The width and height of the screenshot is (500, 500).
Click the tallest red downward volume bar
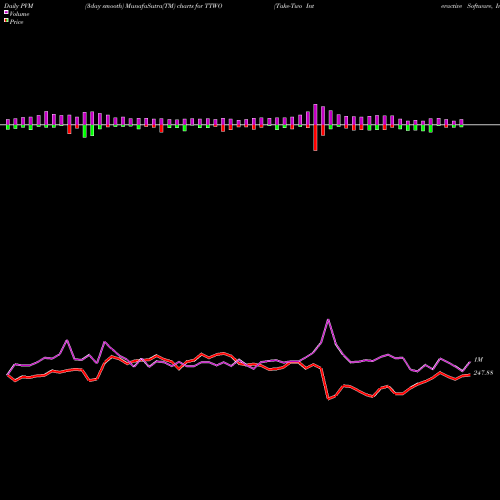coord(315,138)
